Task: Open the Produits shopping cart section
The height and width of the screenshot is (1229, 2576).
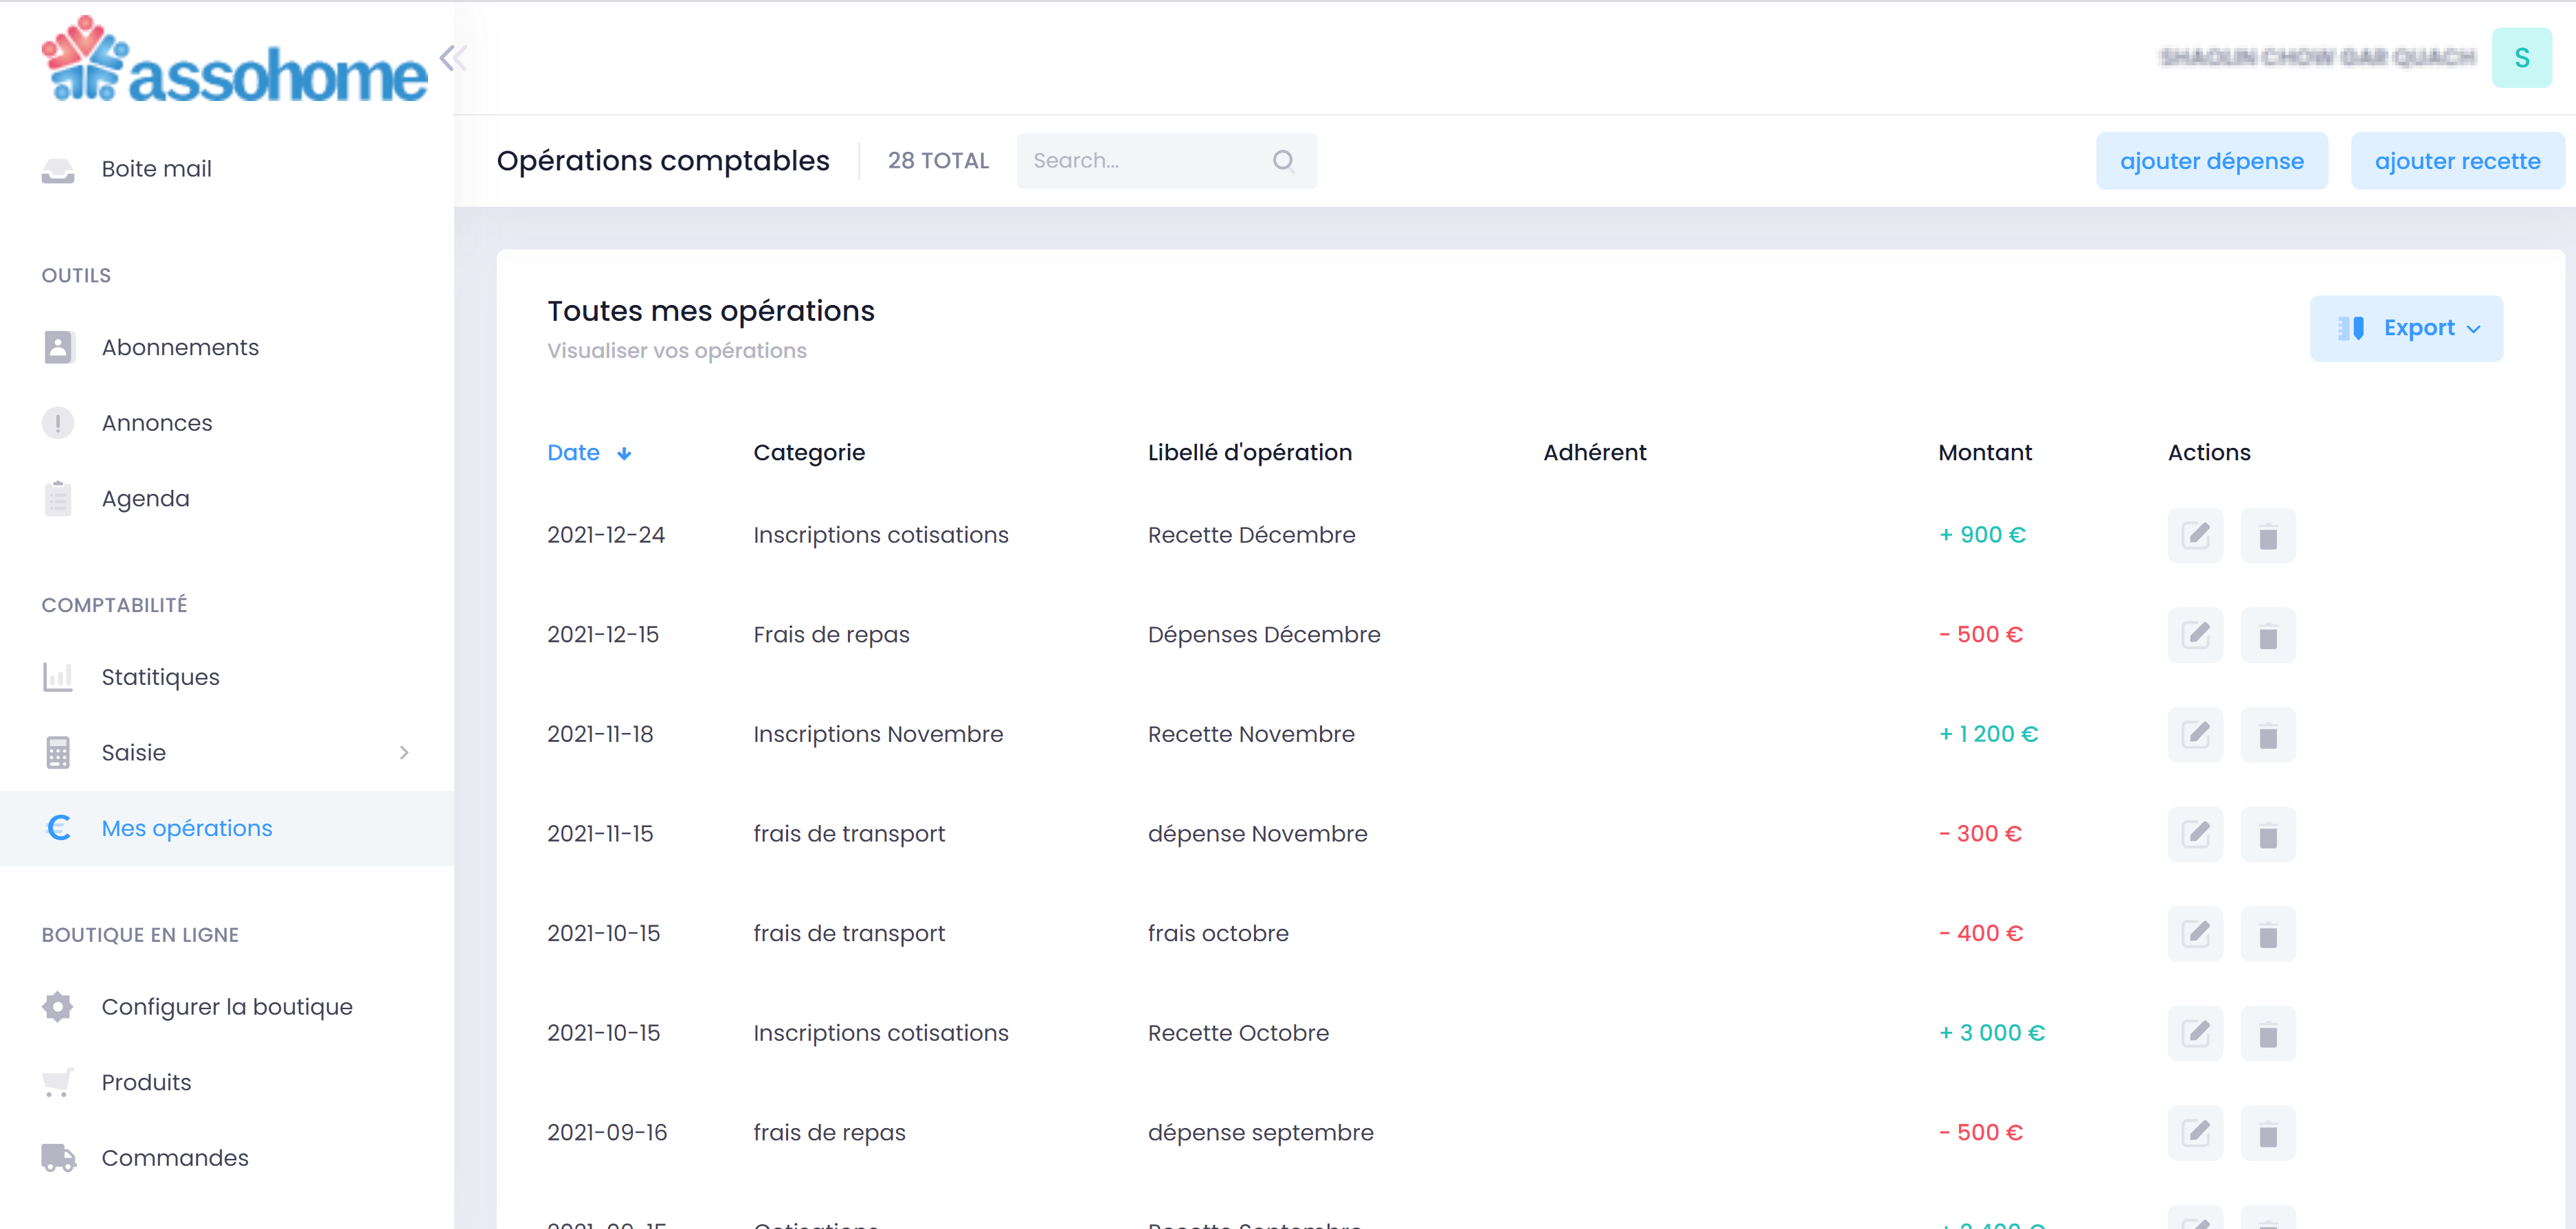Action: coord(146,1081)
